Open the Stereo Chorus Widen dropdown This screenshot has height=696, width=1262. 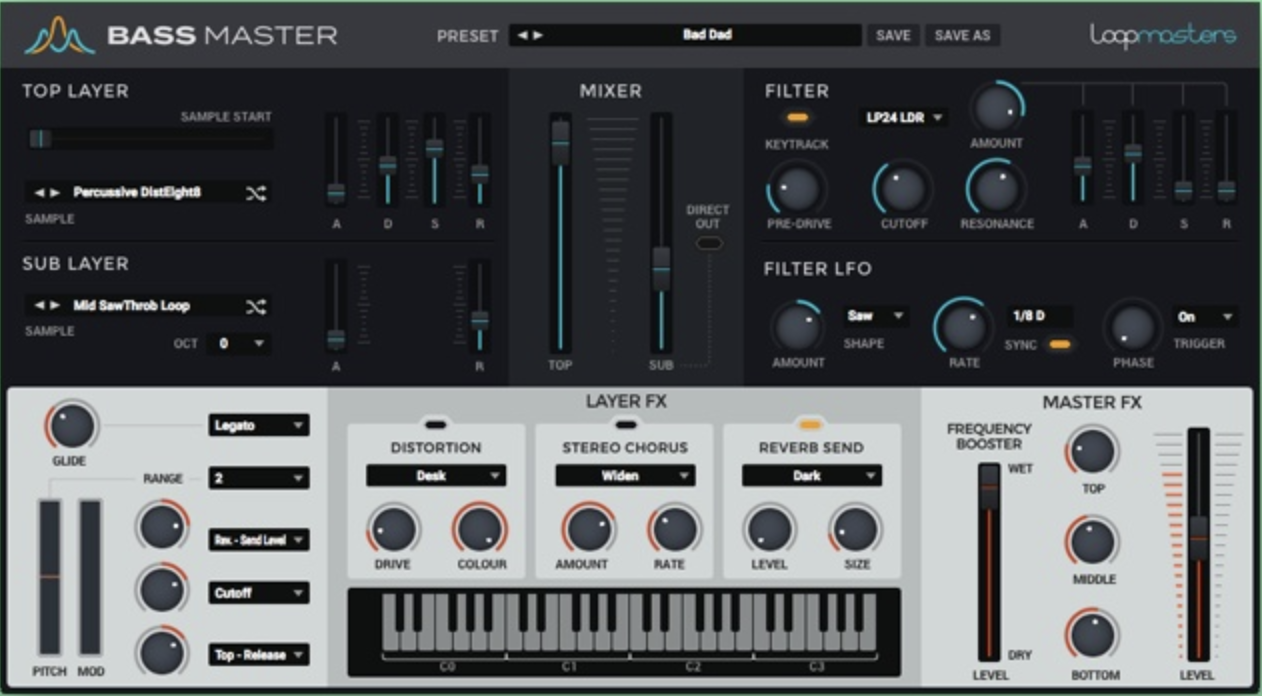point(625,476)
